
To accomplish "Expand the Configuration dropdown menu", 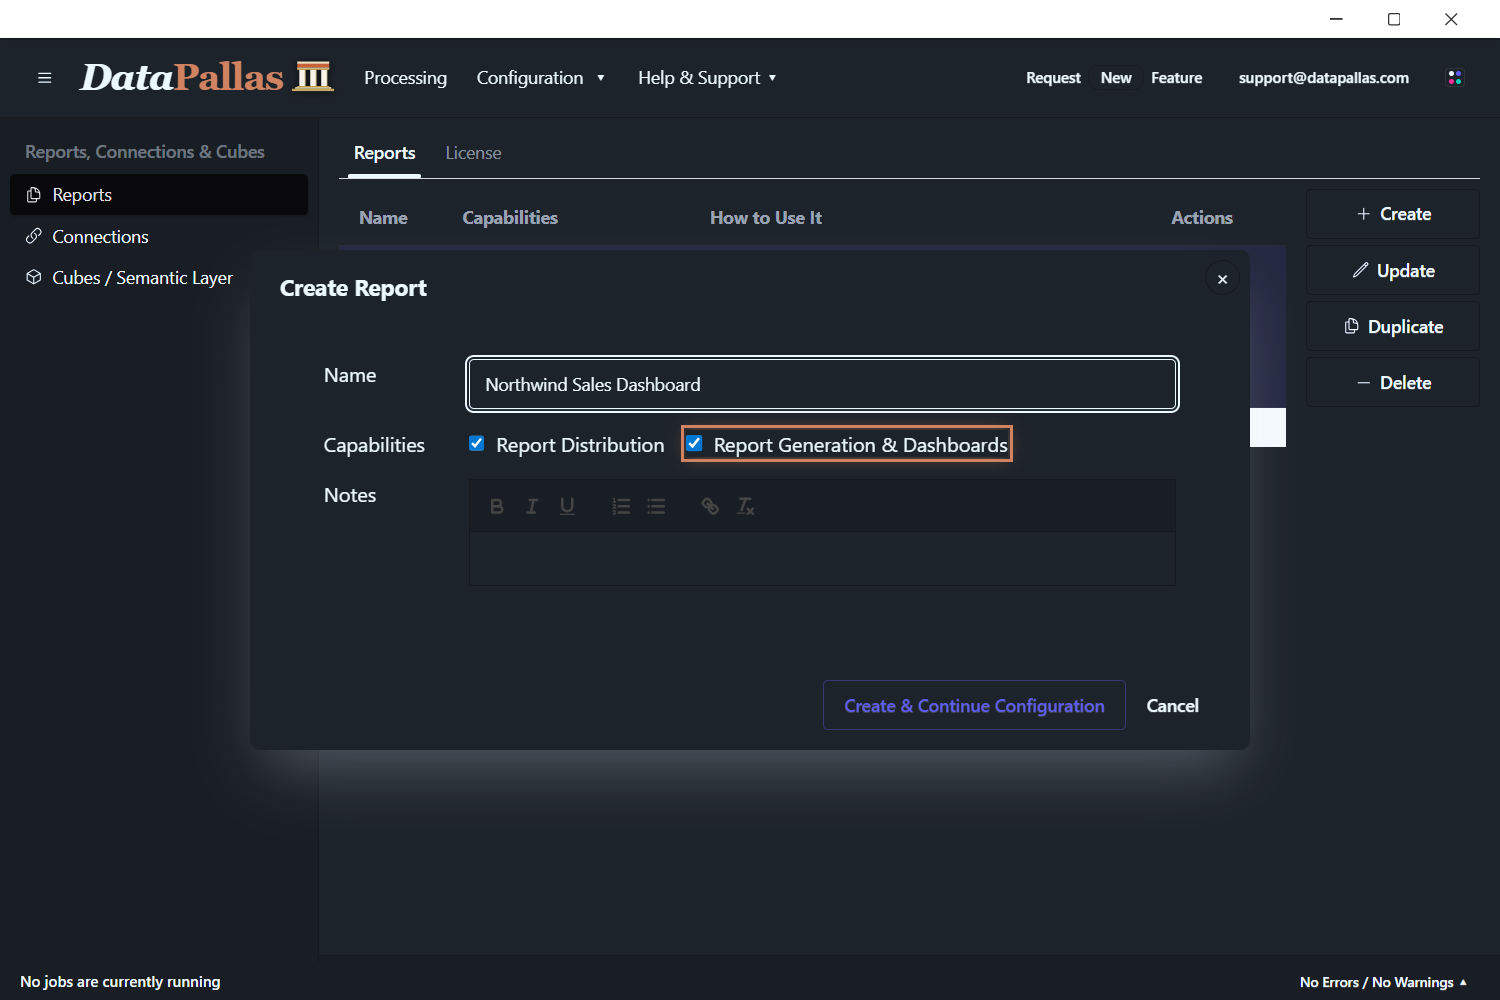I will pos(541,78).
